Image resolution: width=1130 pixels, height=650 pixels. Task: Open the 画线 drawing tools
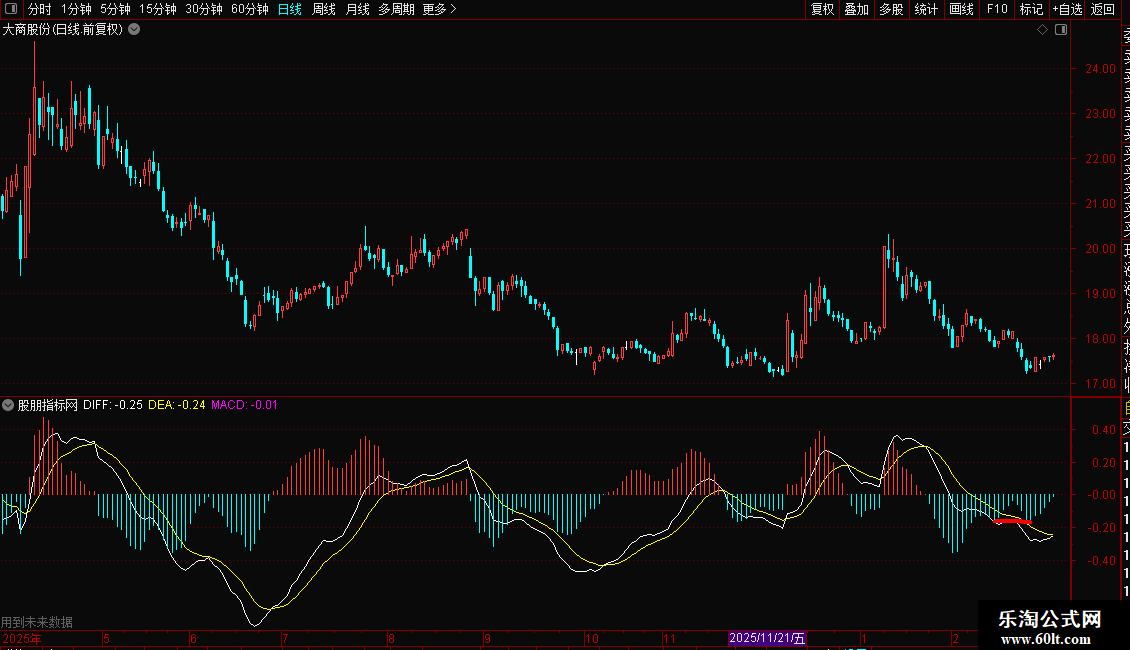click(961, 9)
